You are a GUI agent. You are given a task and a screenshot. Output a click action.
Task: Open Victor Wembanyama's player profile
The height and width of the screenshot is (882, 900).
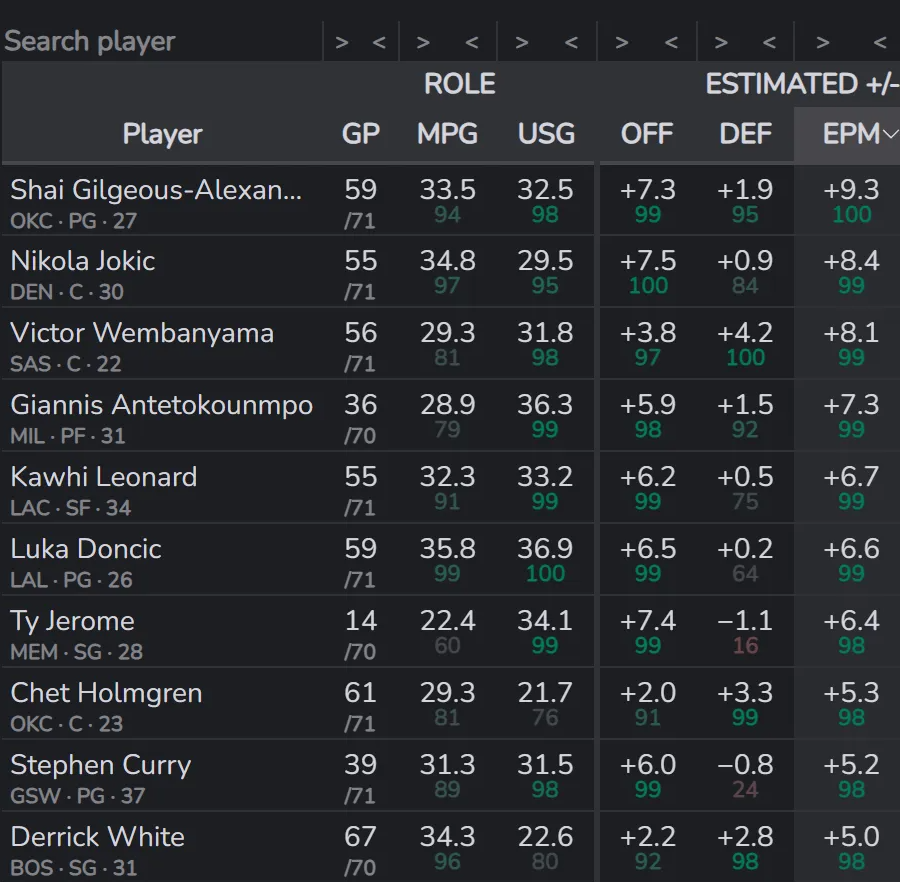[x=142, y=333]
